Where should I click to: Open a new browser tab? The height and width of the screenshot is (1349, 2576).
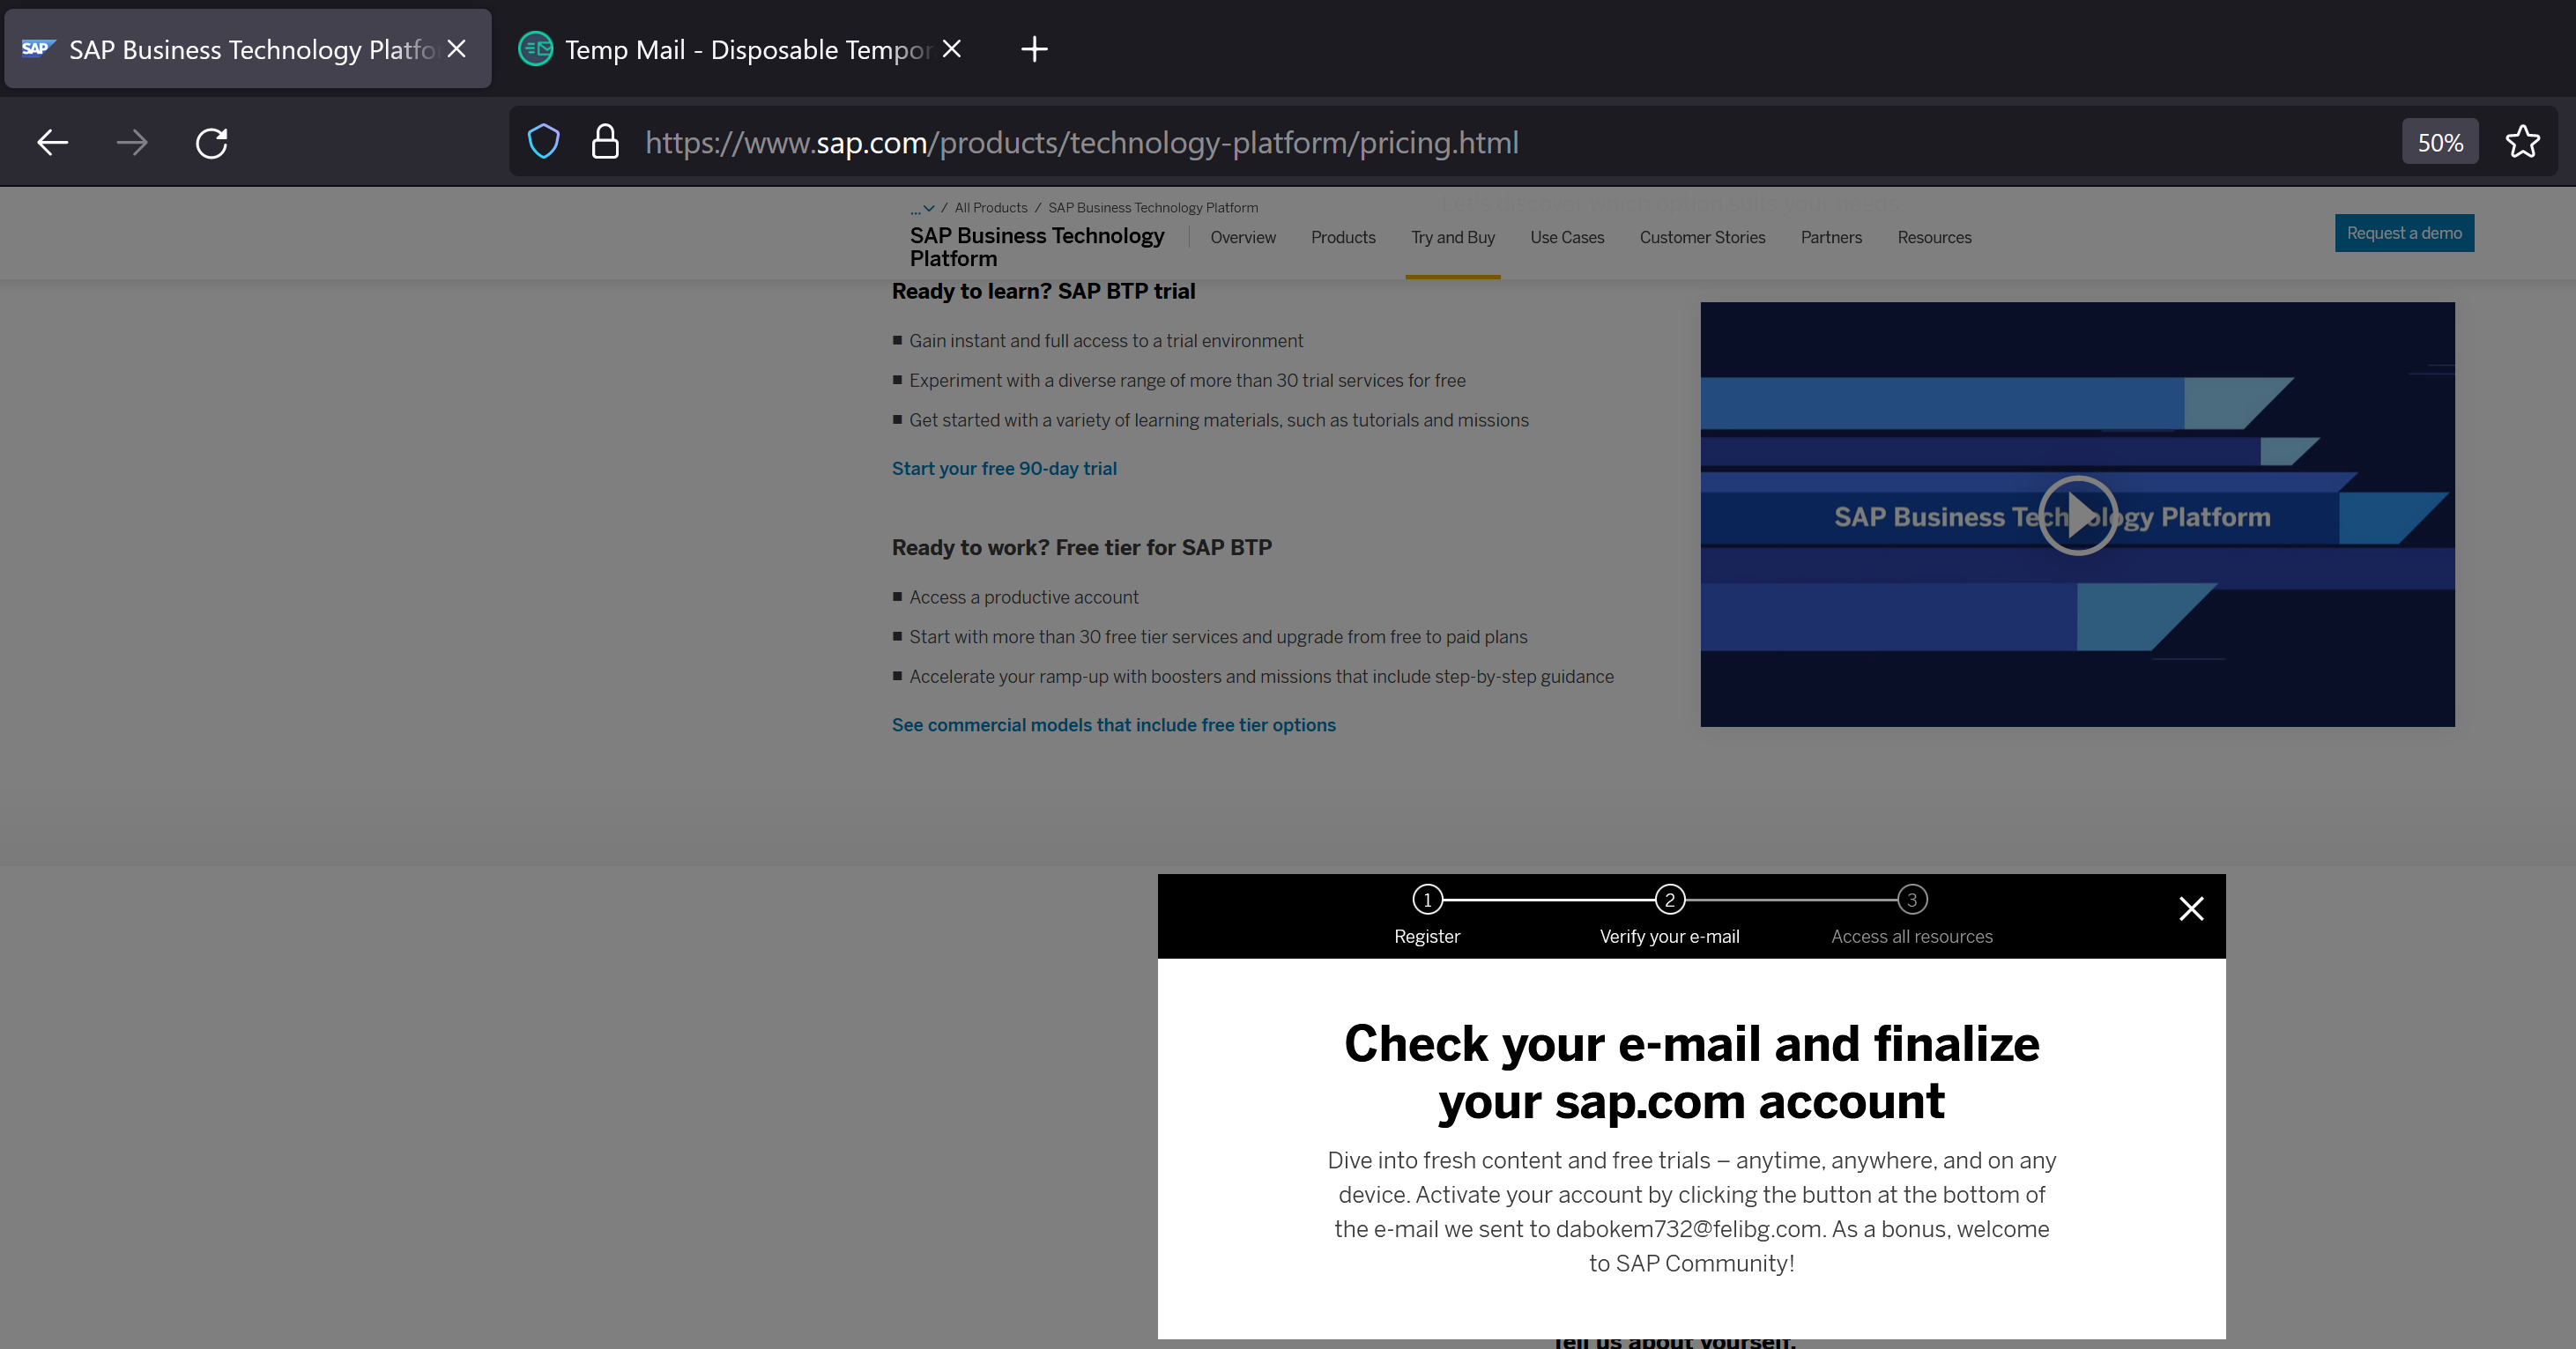pos(1034,49)
